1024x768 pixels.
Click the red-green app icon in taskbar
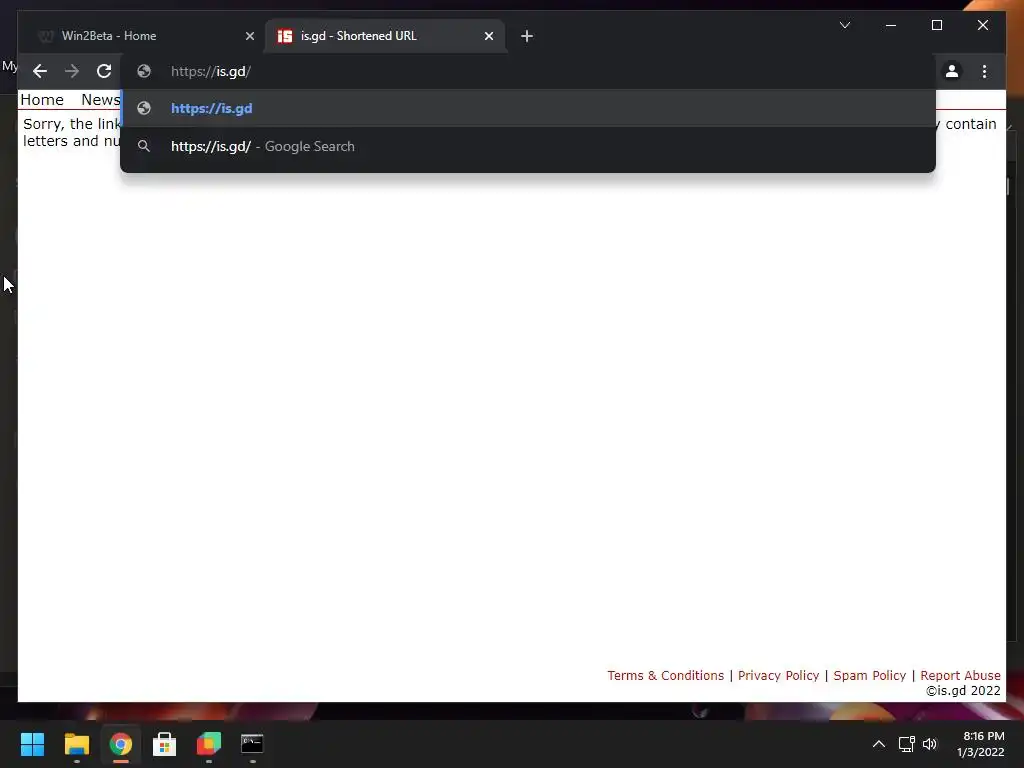pyautogui.click(x=209, y=744)
